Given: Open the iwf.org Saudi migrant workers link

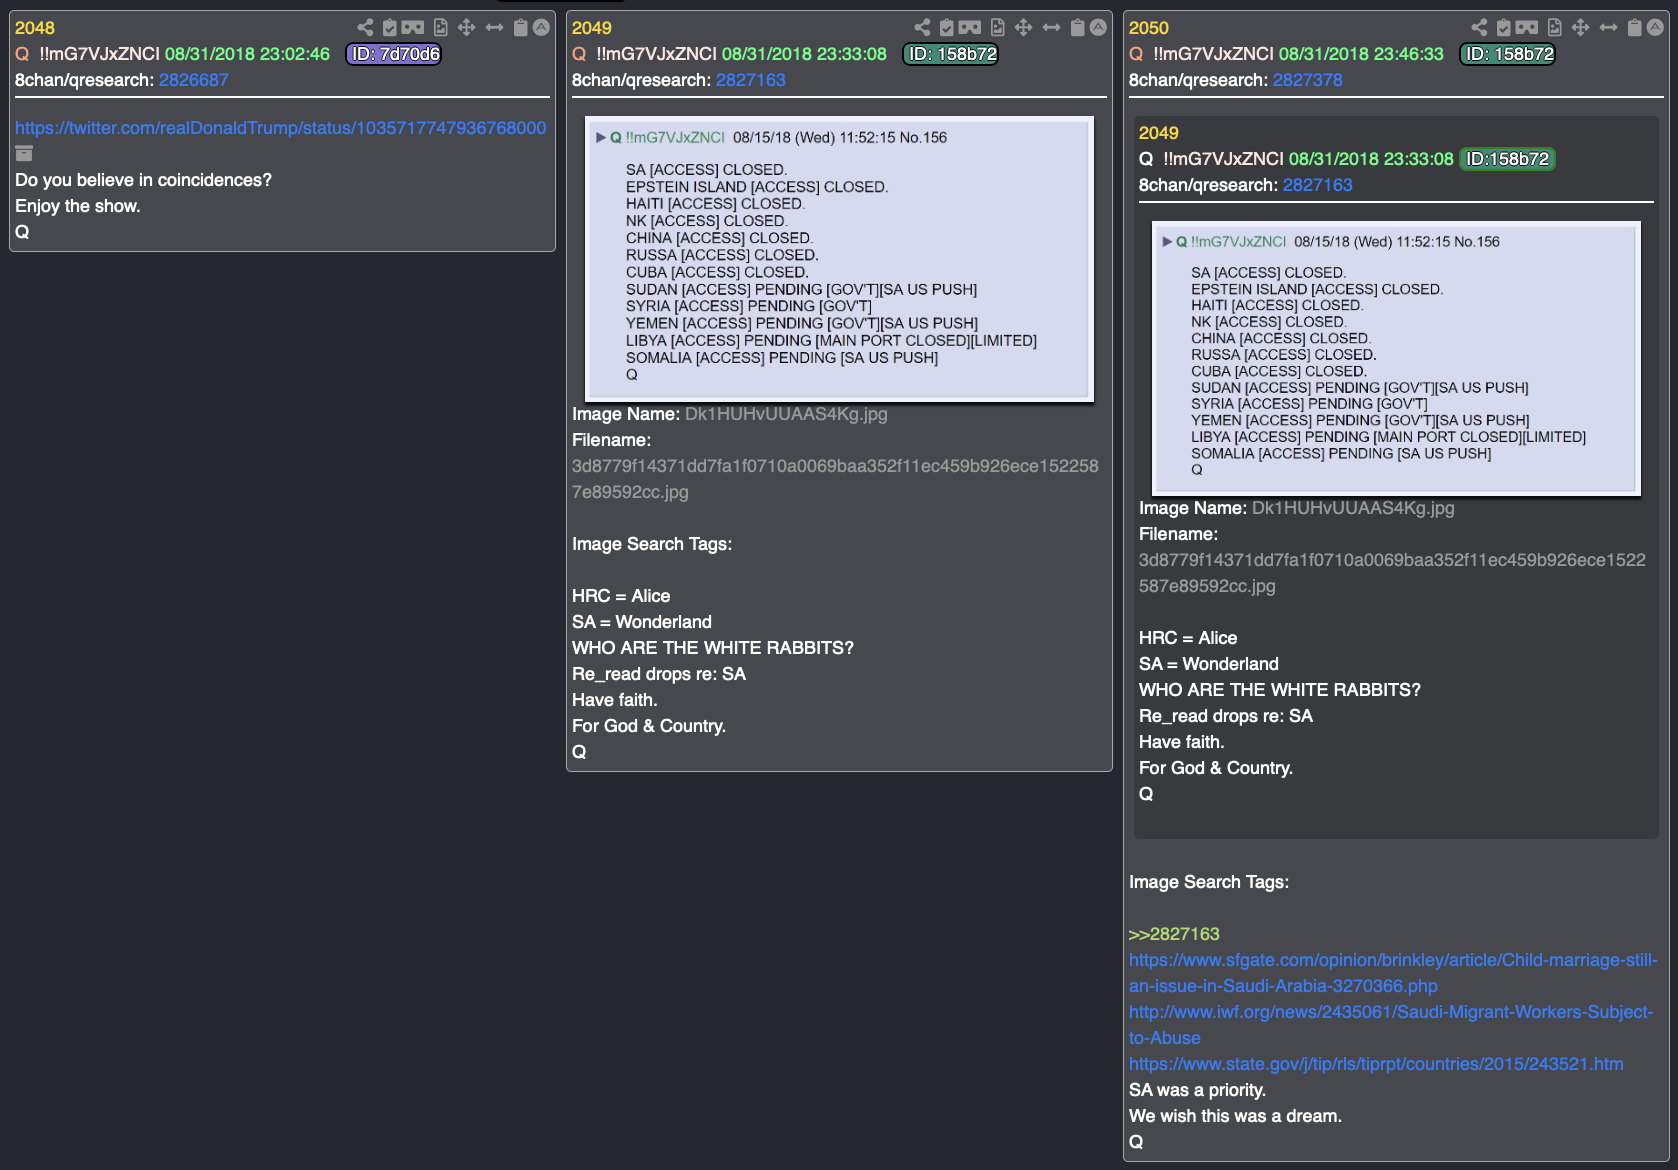Looking at the screenshot, I should coord(1391,1025).
